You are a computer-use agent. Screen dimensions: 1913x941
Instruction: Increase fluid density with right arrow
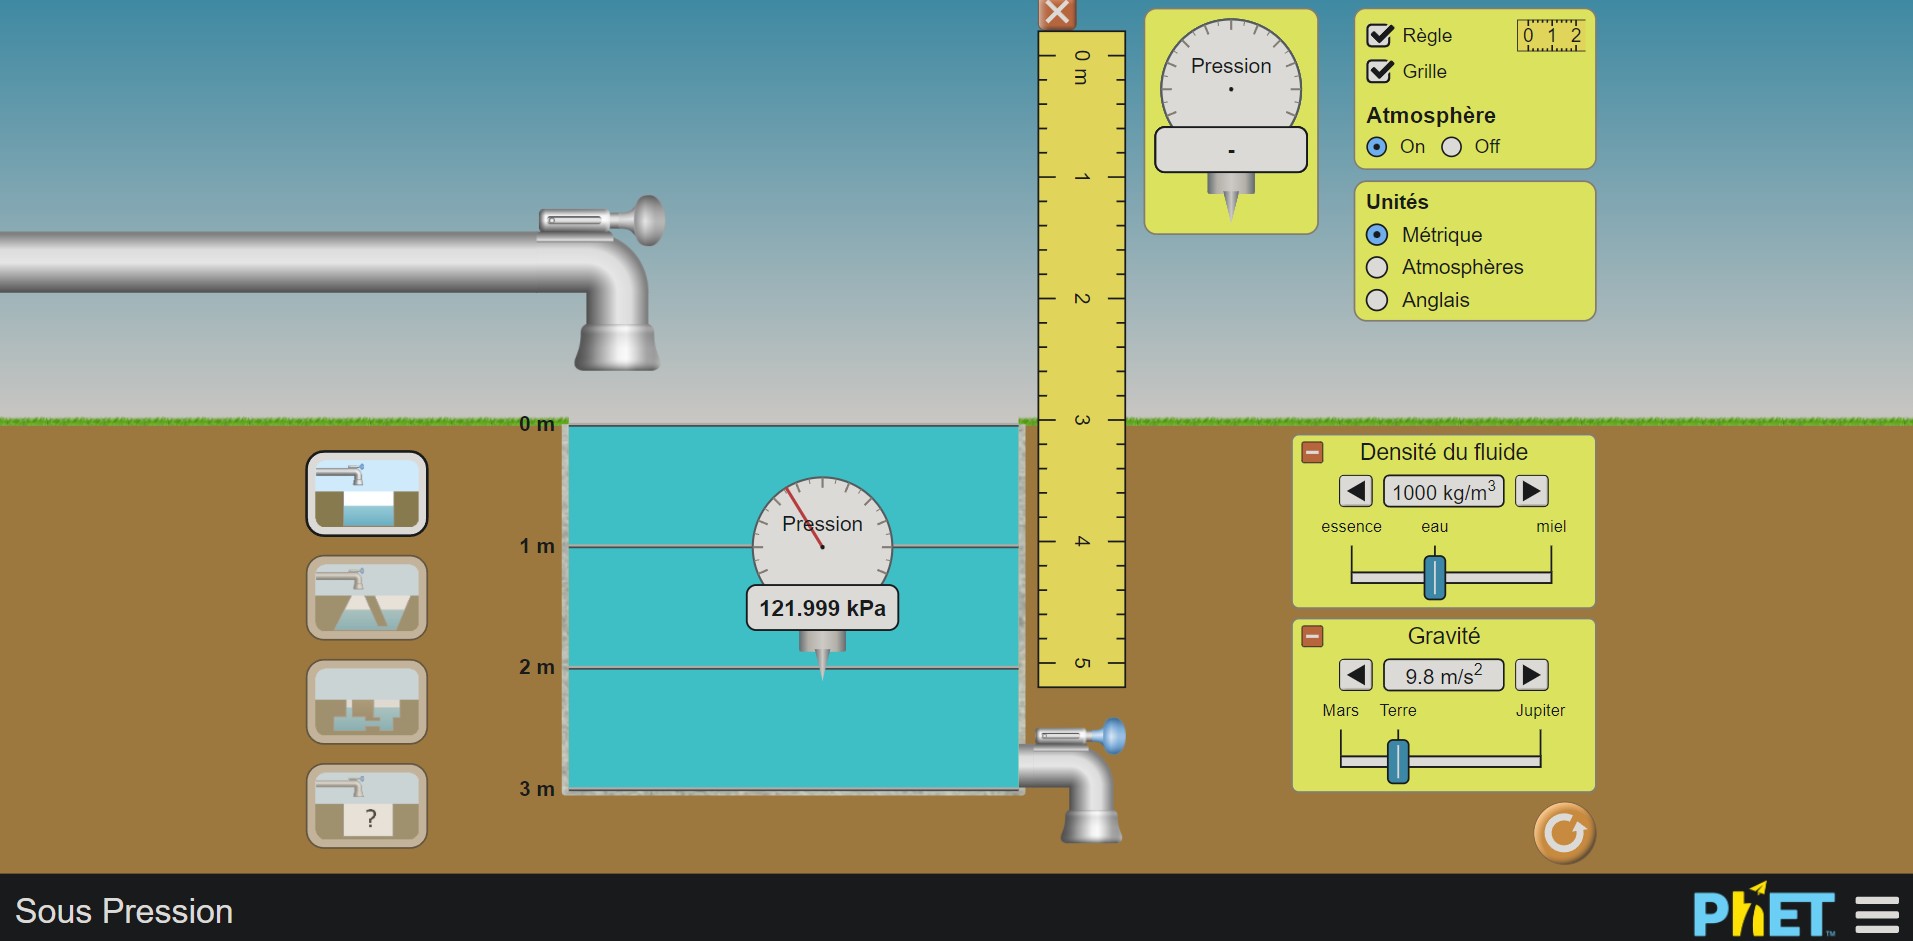[x=1532, y=491]
